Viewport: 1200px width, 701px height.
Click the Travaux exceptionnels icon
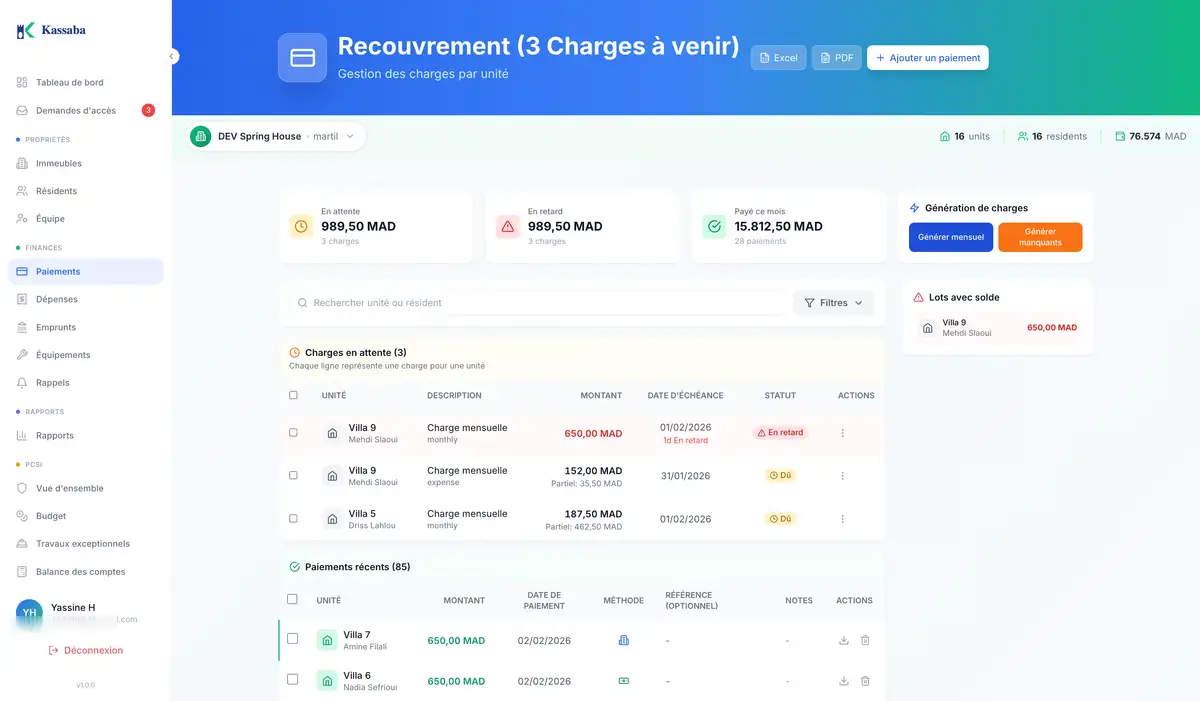[x=22, y=544]
